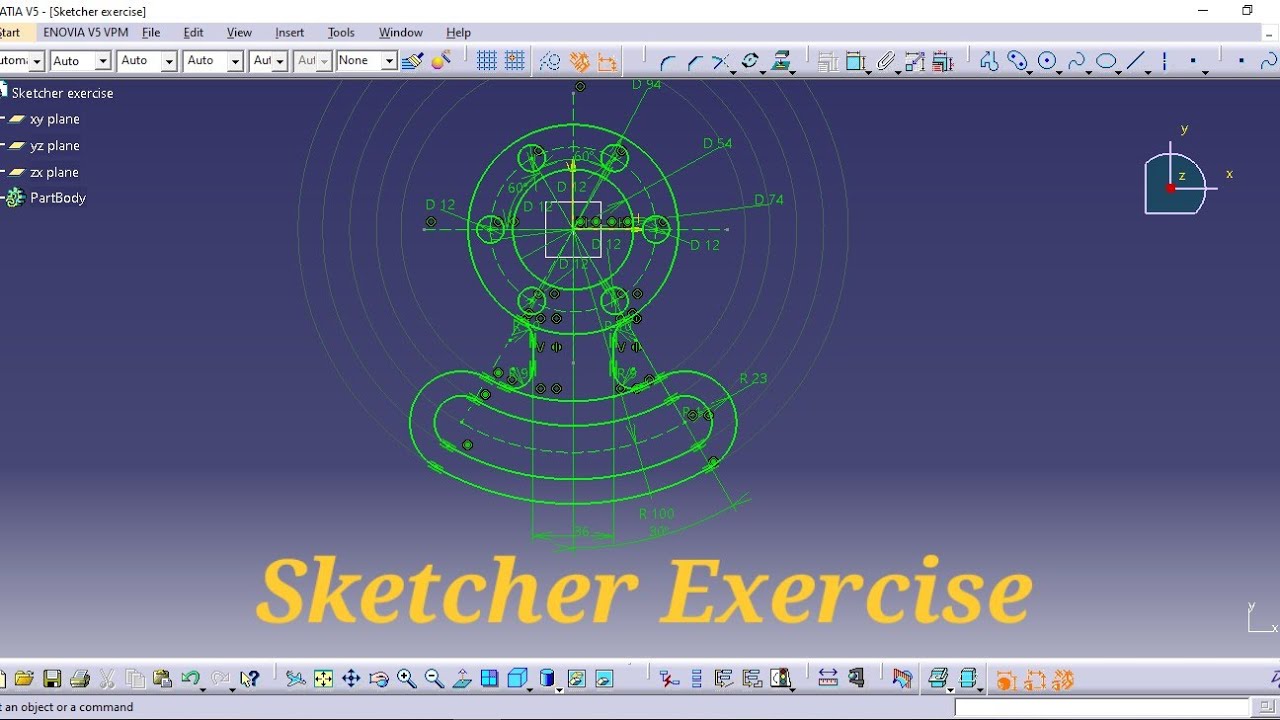
Task: Click the Print icon
Action: coord(80,679)
